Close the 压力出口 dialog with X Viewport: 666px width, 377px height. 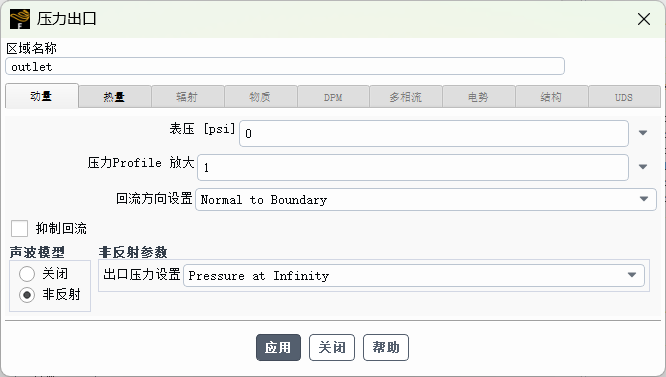click(644, 19)
